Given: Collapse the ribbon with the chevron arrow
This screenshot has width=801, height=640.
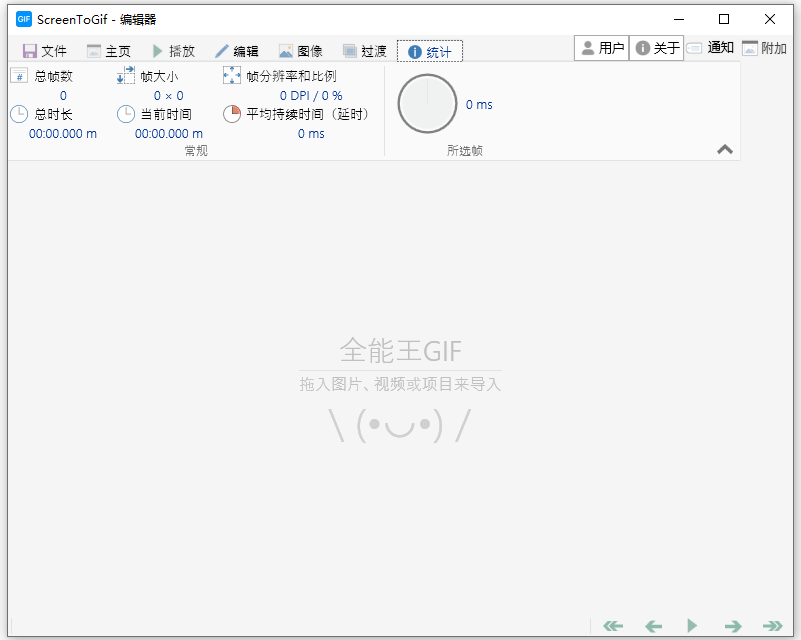Looking at the screenshot, I should coord(725,150).
